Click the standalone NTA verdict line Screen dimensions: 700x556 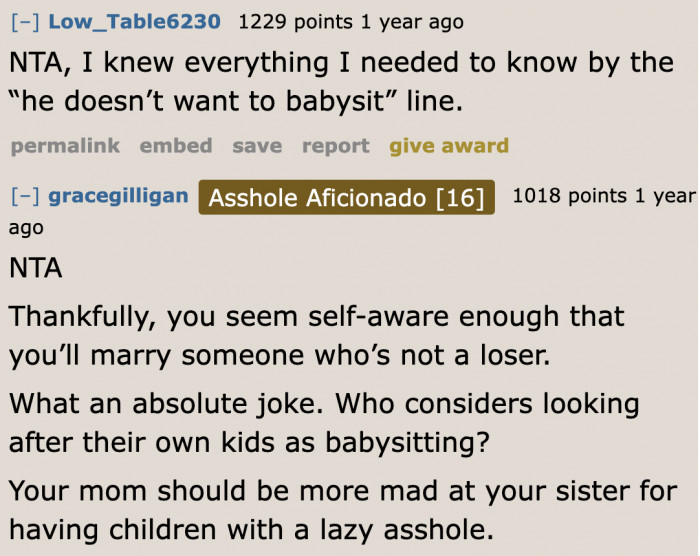click(36, 268)
